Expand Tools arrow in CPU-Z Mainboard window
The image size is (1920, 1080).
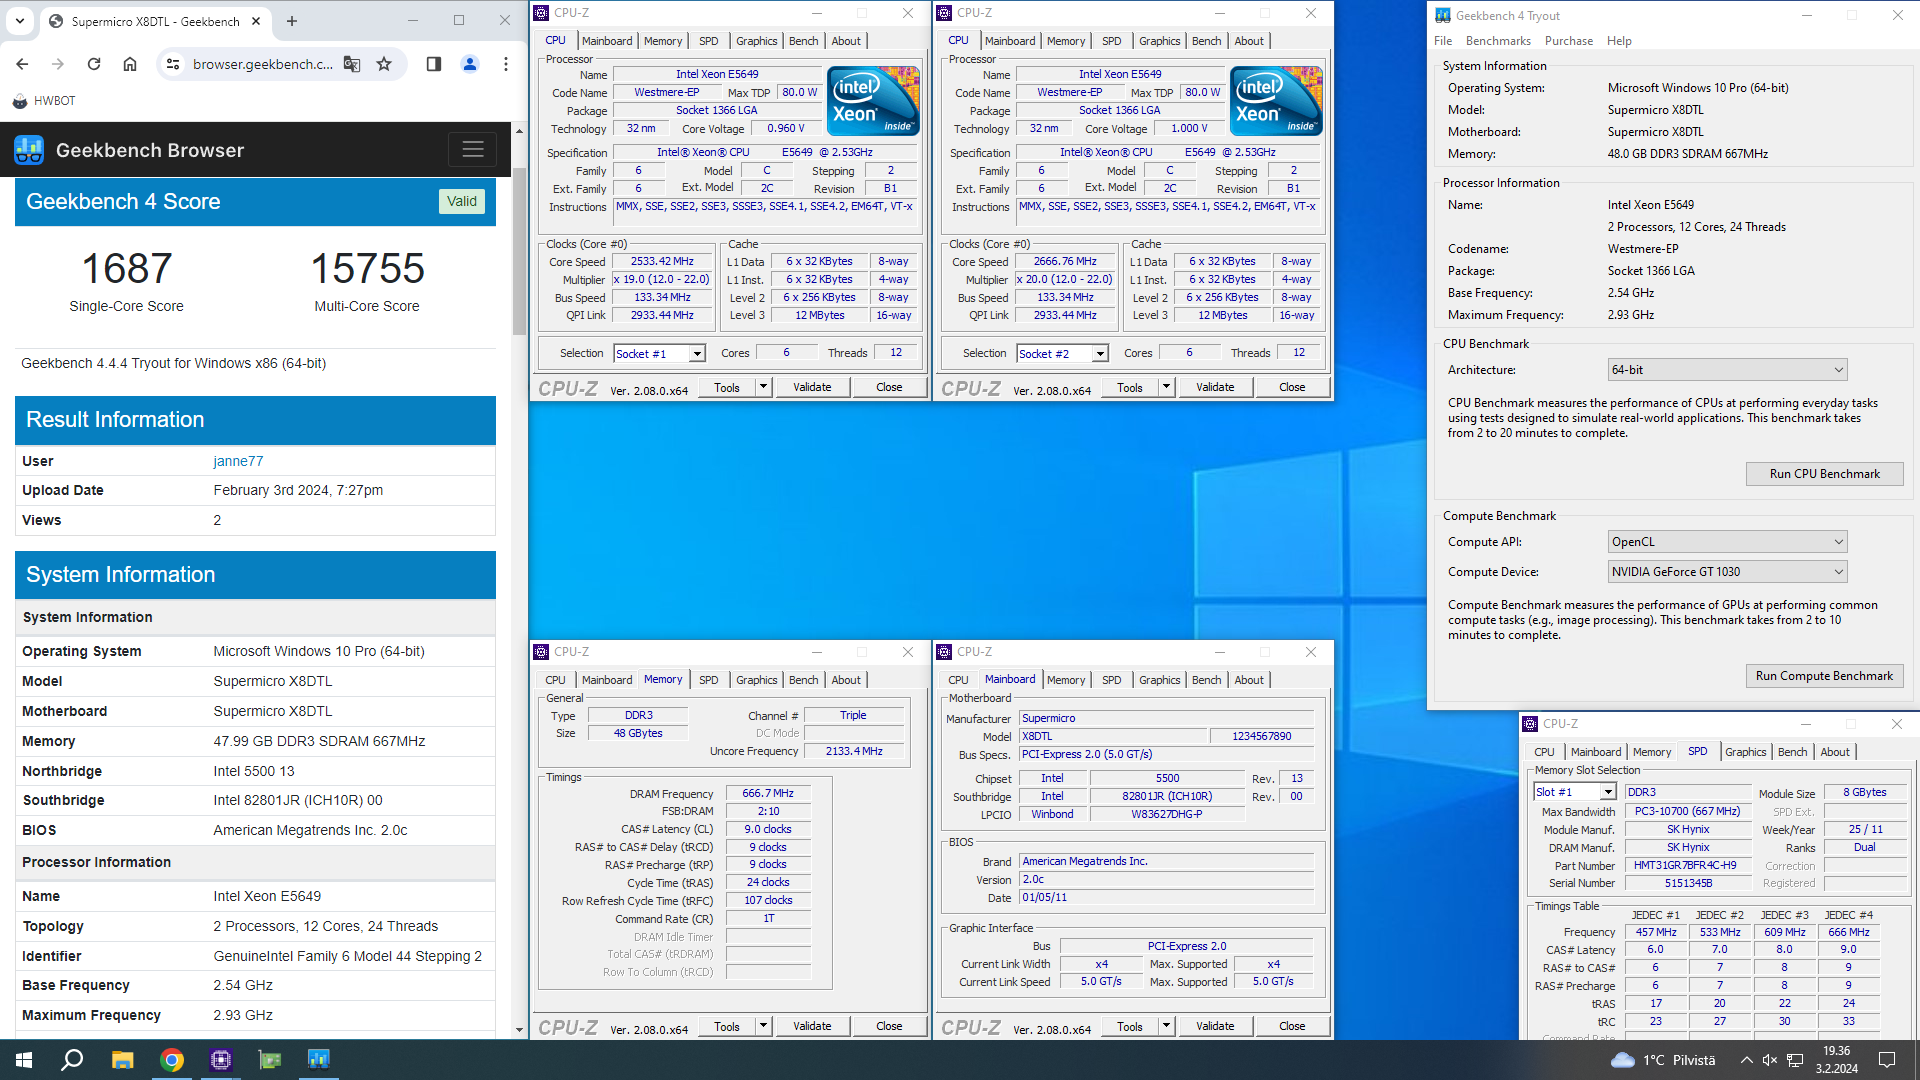[x=1166, y=1026]
